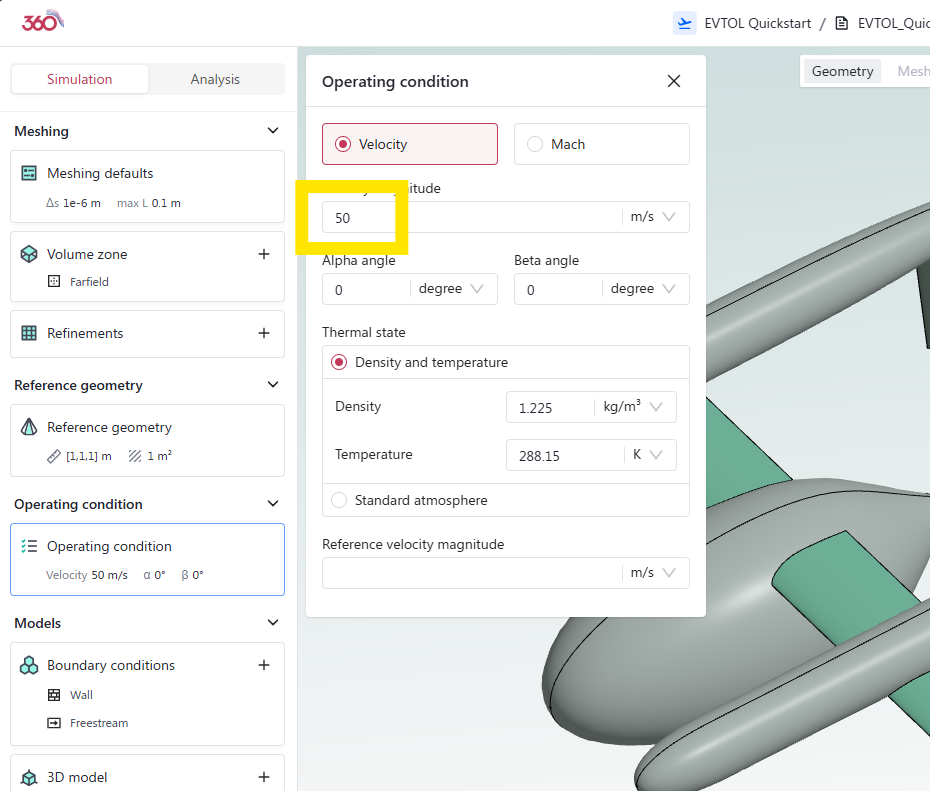Click the Volume zone cube icon
The image size is (930, 791).
29,254
